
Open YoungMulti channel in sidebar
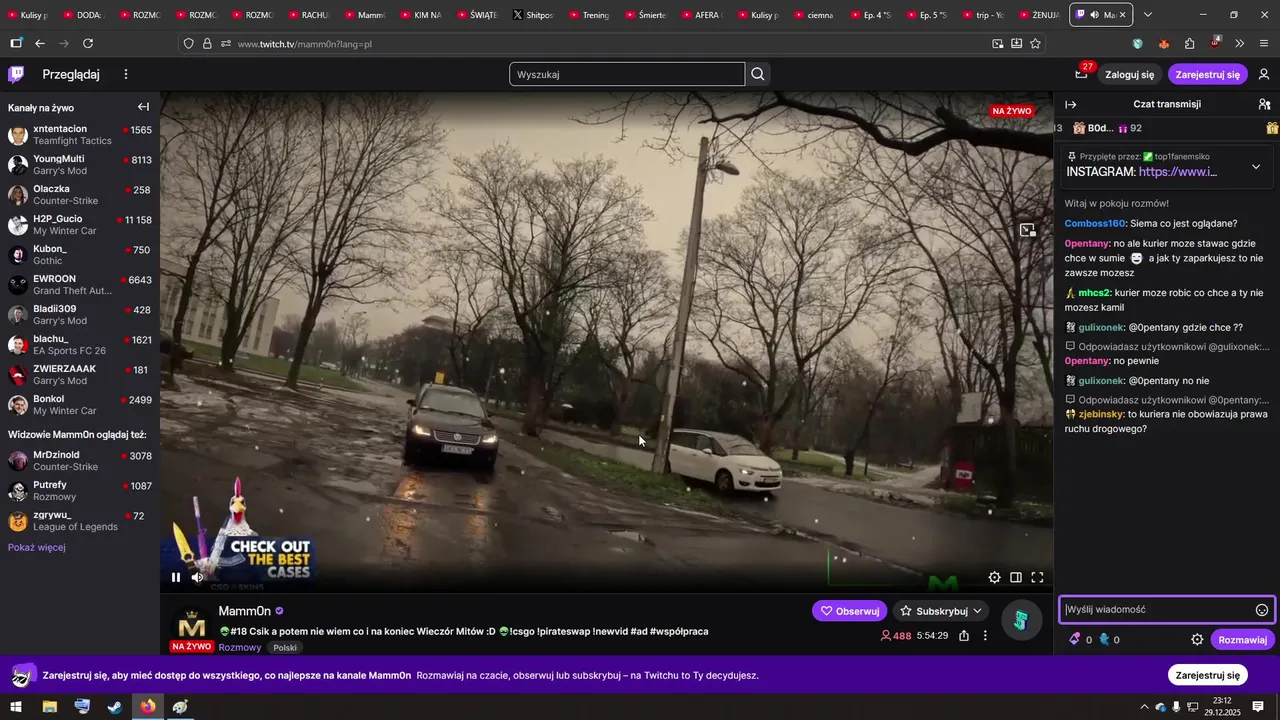tap(80, 165)
